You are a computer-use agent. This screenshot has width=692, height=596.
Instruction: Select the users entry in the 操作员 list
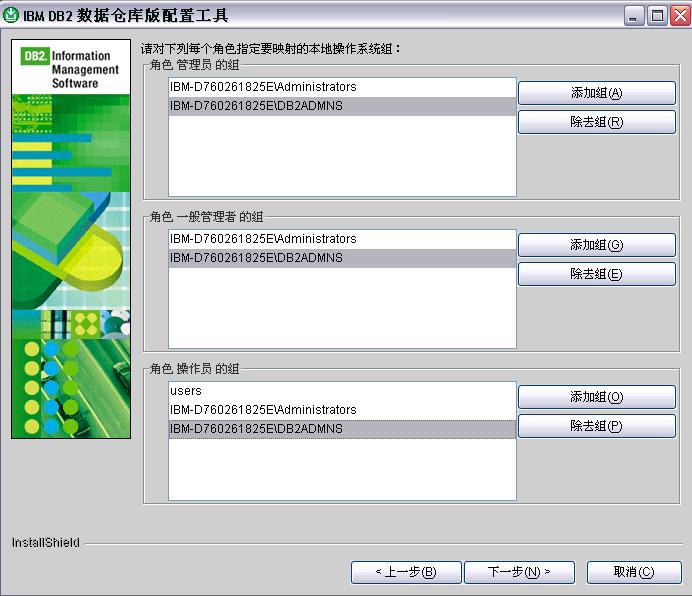point(342,391)
